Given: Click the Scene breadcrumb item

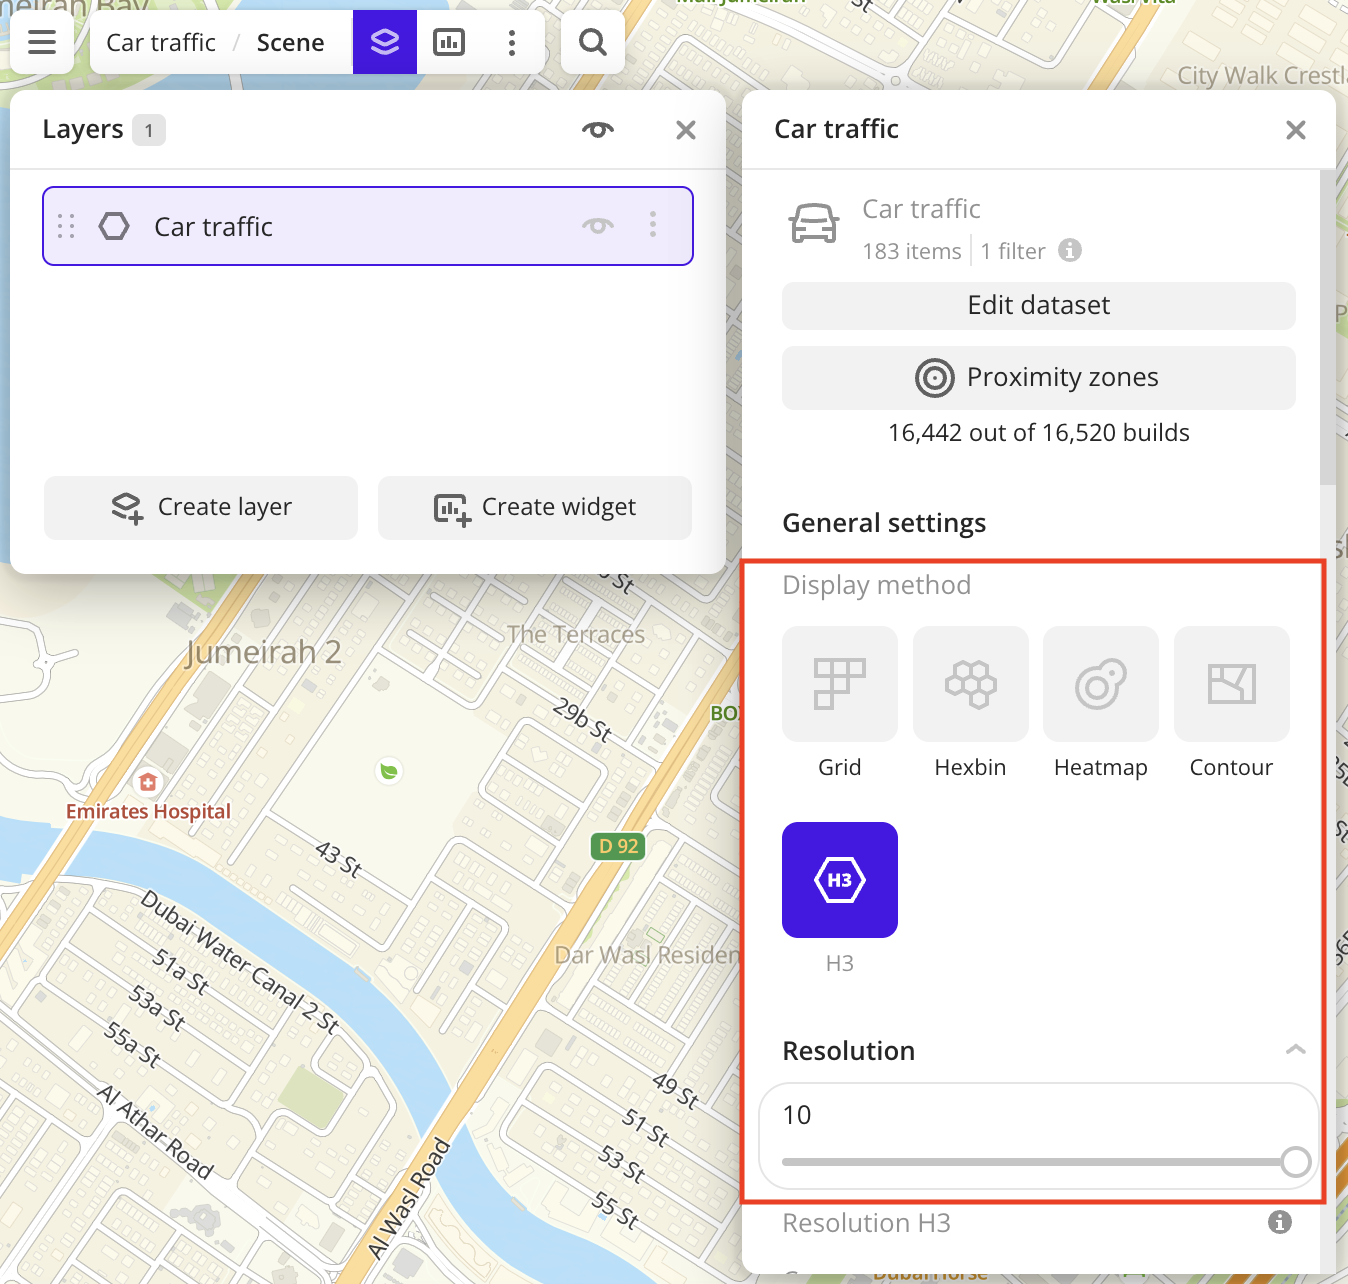Looking at the screenshot, I should point(290,43).
